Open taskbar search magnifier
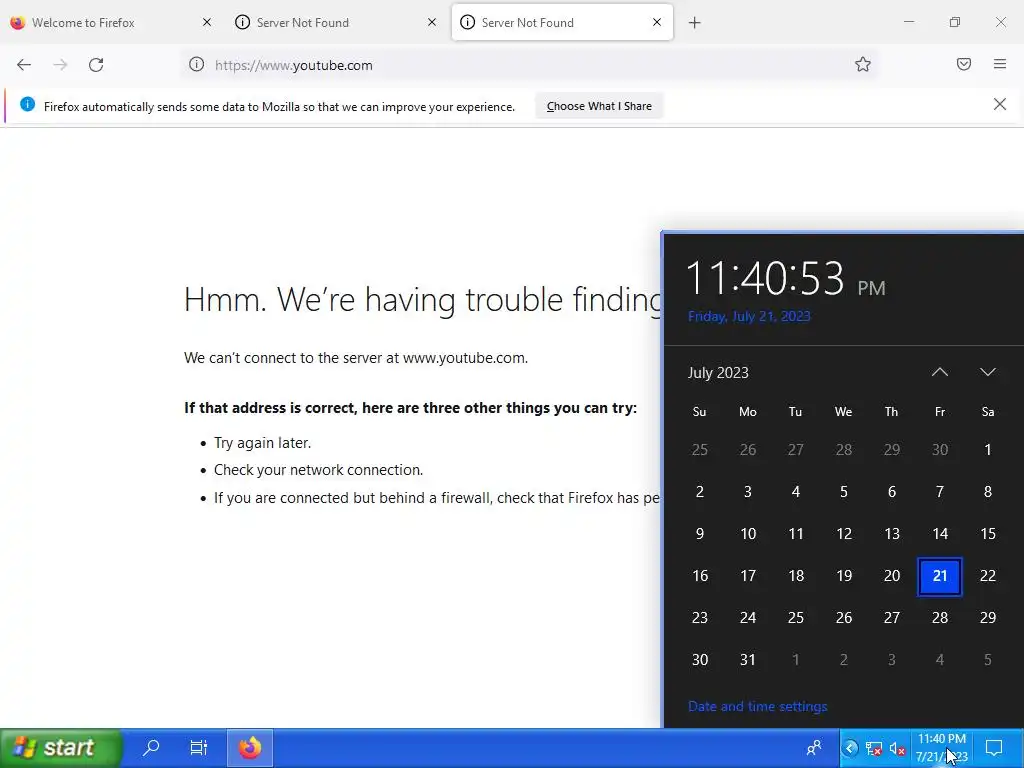This screenshot has height=768, width=1024. coord(151,748)
